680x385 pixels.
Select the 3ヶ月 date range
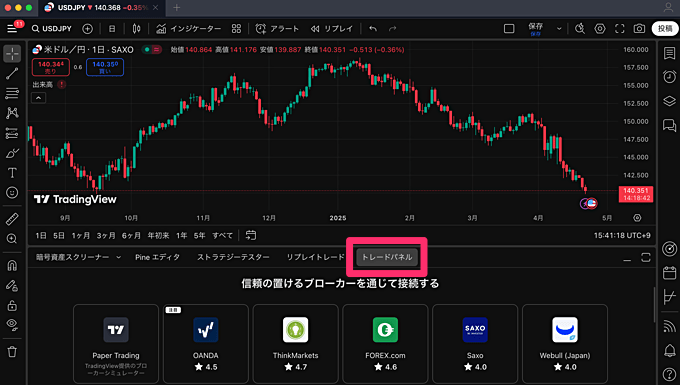[x=106, y=235]
